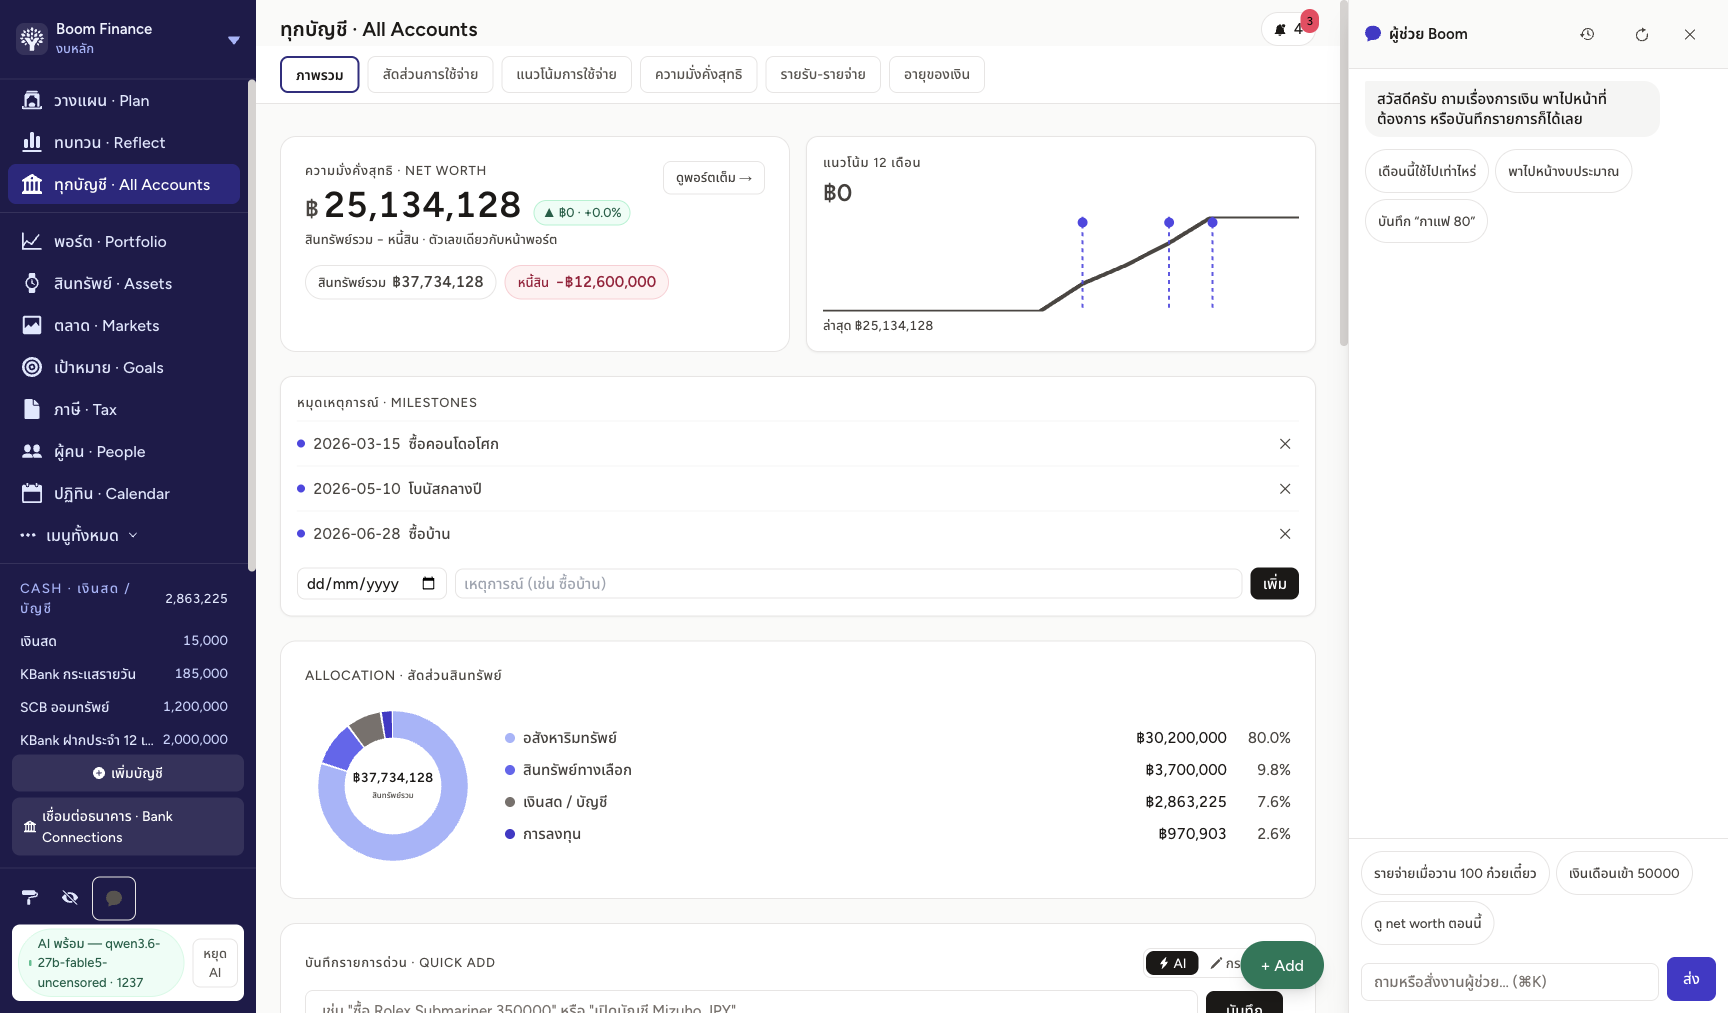Click the Boom Finance logo

click(x=32, y=39)
